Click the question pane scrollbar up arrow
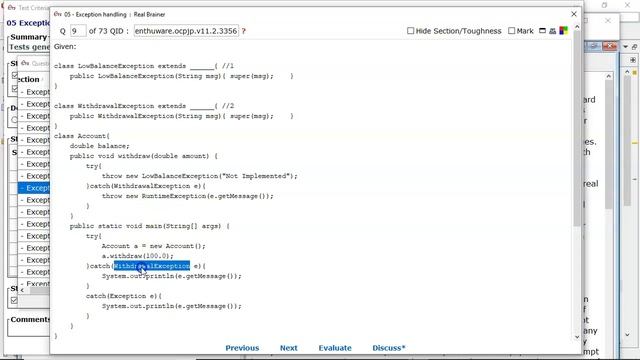This screenshot has width=640, height=360. tap(577, 27)
